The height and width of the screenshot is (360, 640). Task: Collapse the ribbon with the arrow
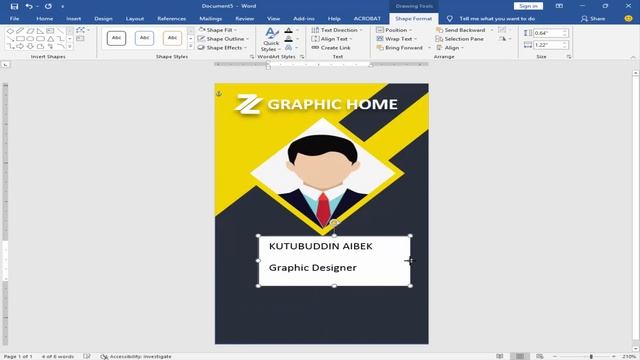coord(633,57)
